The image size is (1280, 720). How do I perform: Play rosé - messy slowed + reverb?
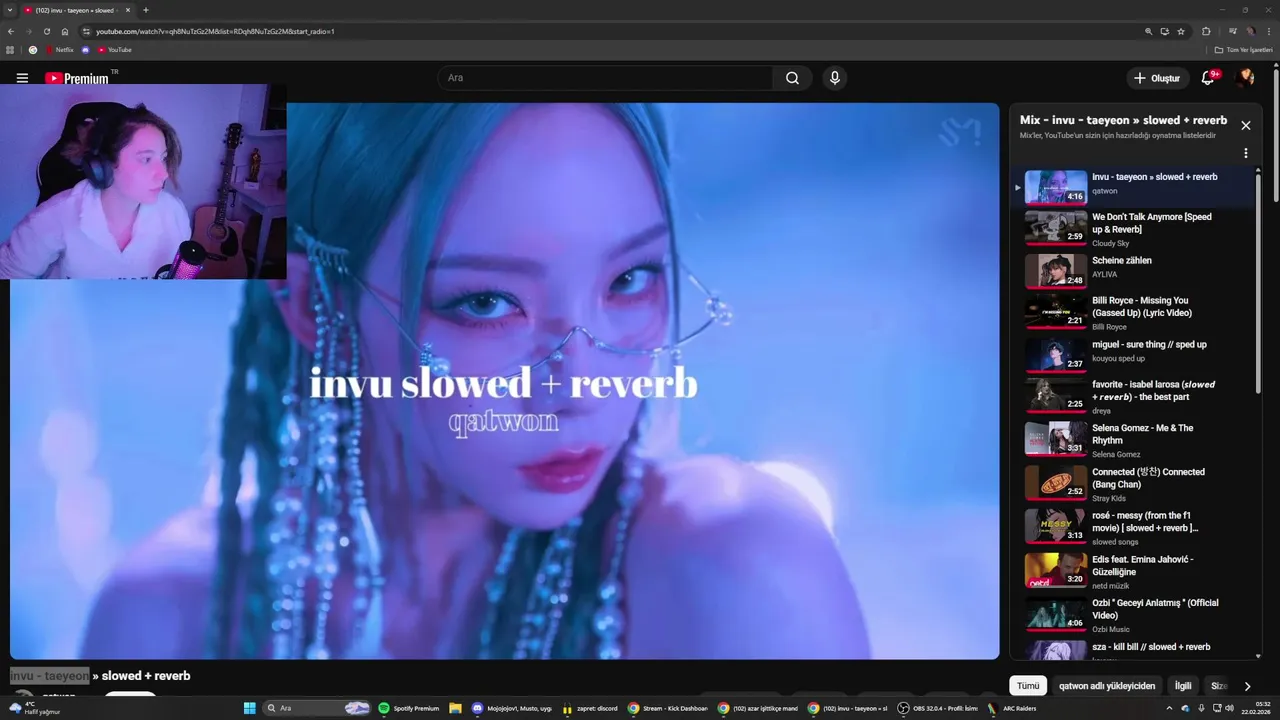(1132, 527)
